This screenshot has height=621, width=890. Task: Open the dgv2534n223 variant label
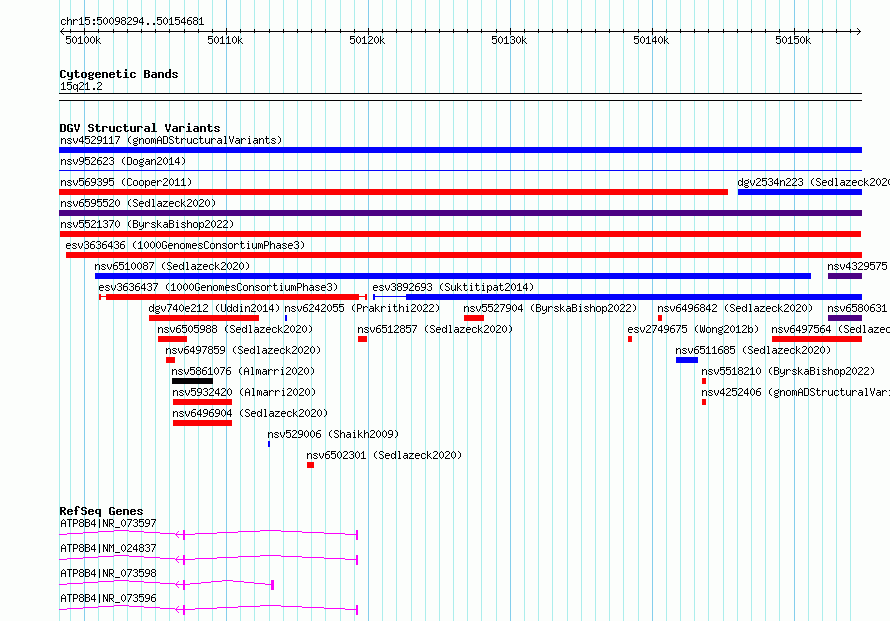813,182
